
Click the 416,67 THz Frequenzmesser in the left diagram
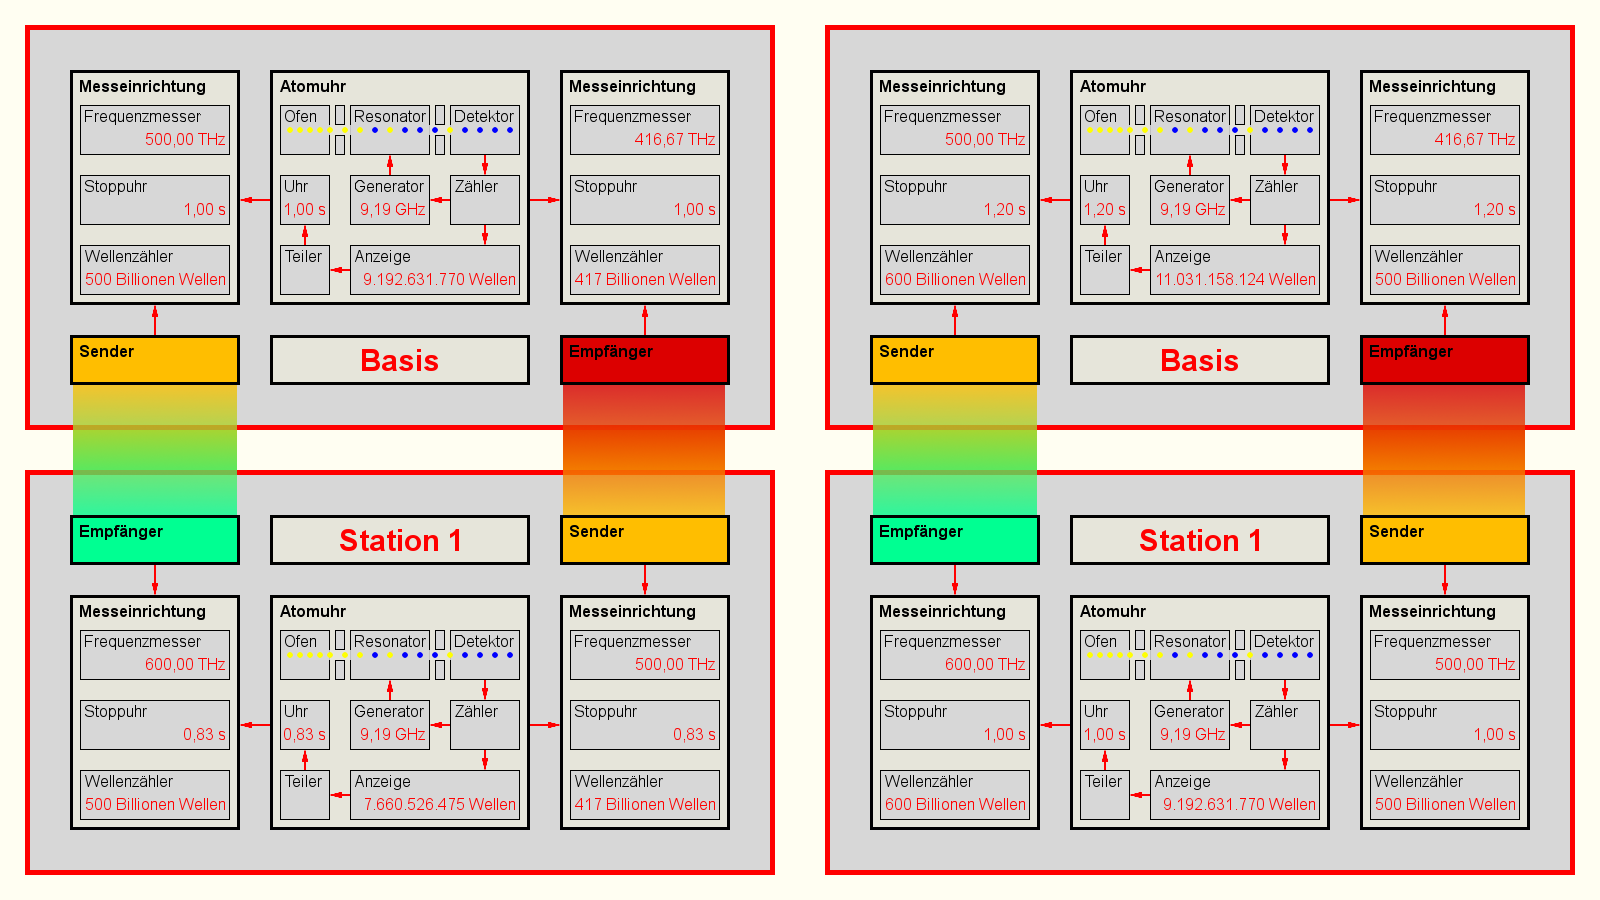pos(645,130)
